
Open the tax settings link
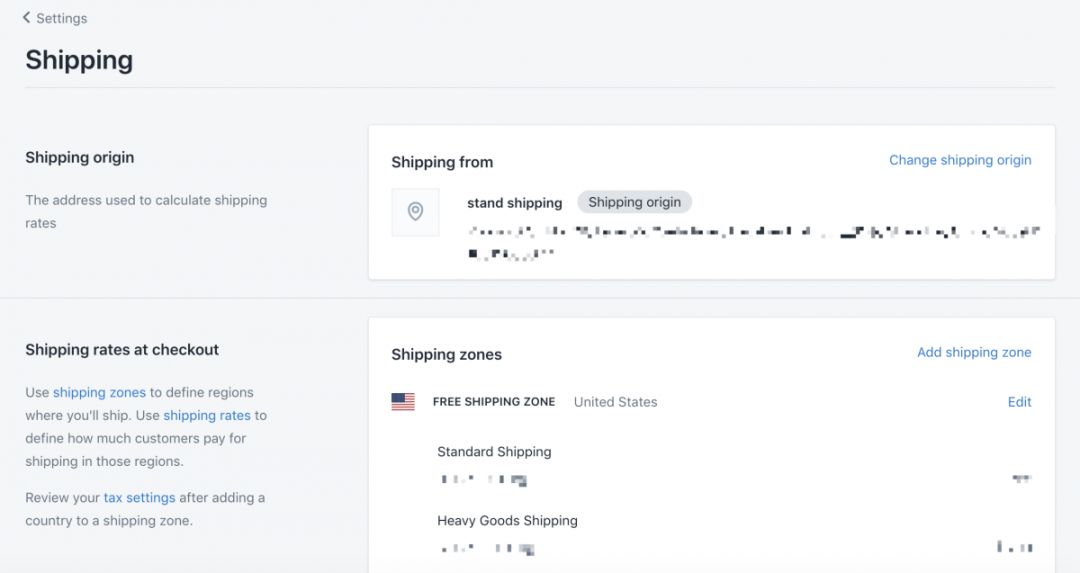pos(139,497)
